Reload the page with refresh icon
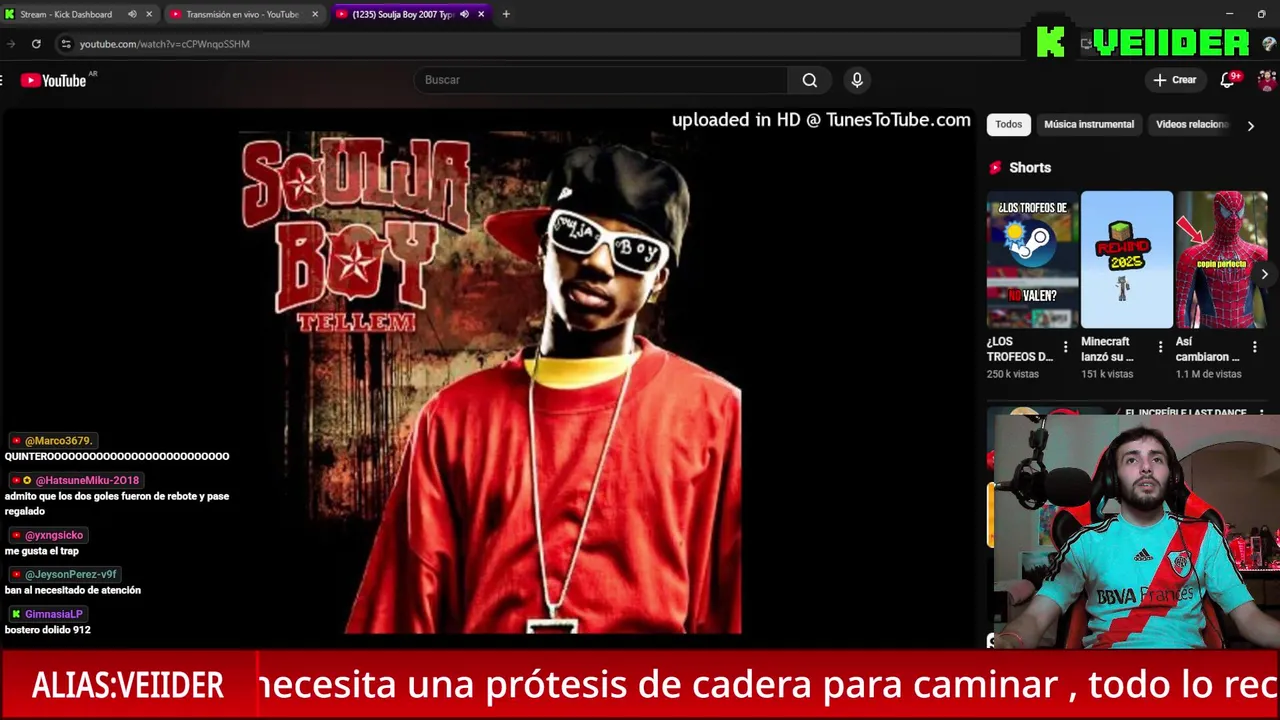The height and width of the screenshot is (720, 1280). point(36,44)
